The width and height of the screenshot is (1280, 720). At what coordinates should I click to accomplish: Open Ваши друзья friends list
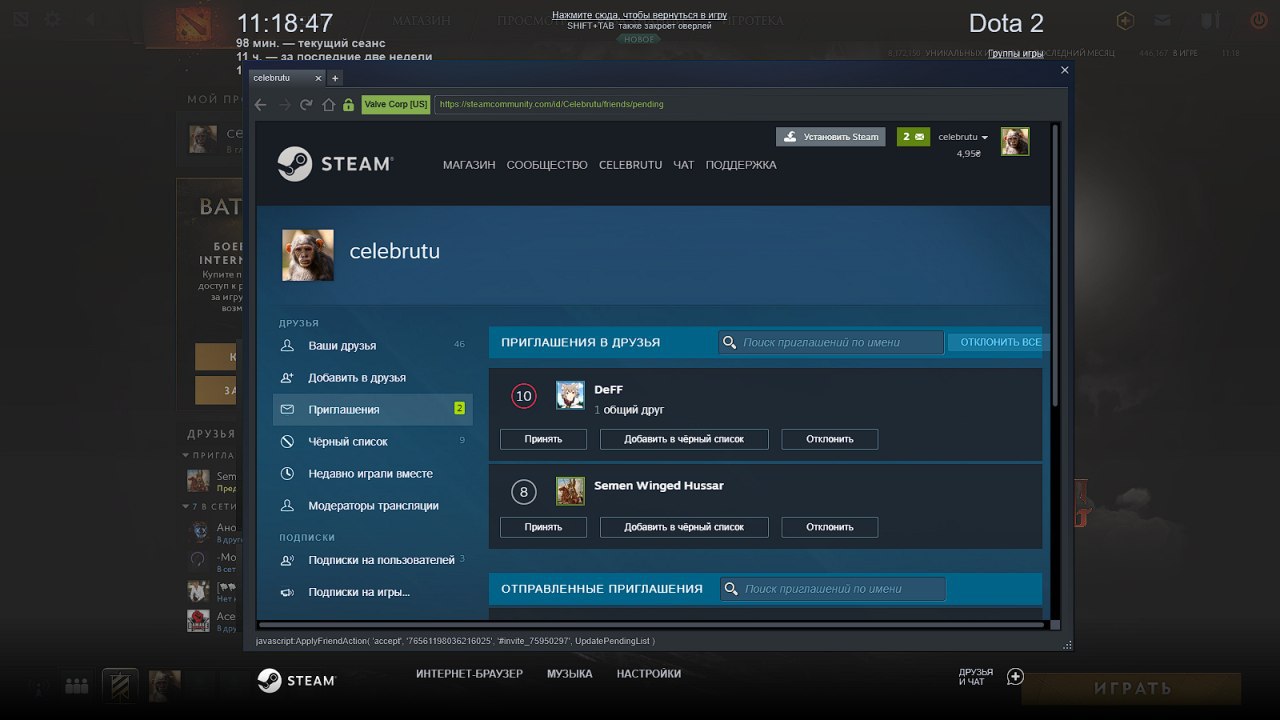click(x=372, y=345)
